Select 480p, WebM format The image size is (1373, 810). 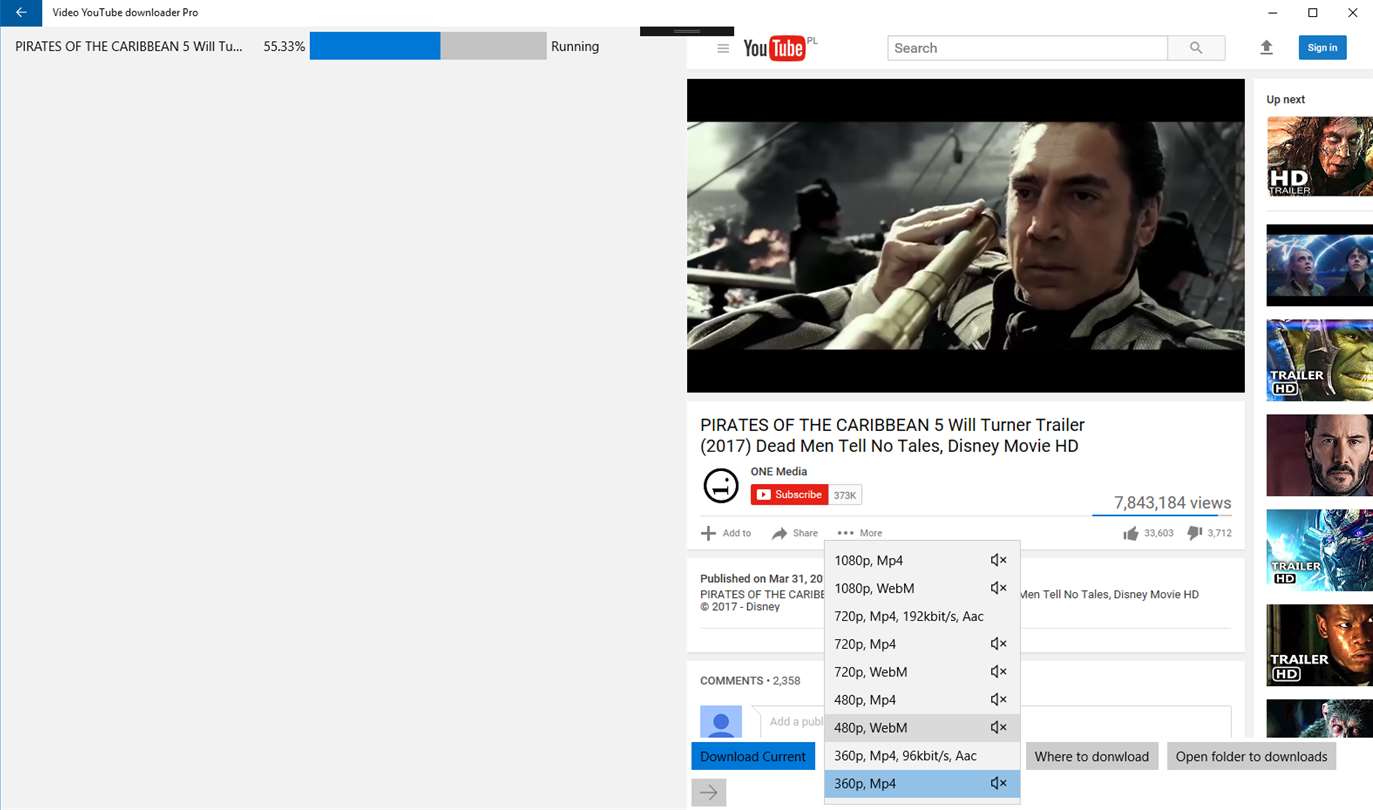click(x=922, y=728)
